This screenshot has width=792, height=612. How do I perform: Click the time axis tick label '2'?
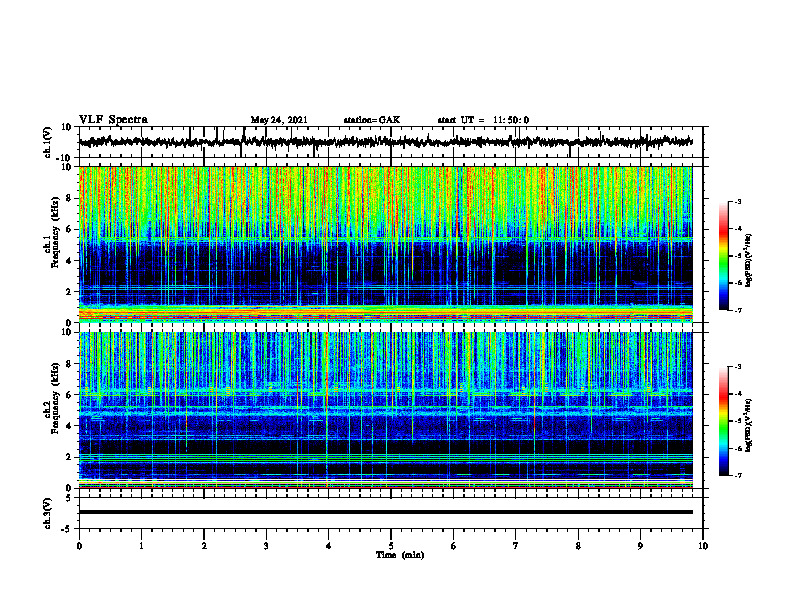pyautogui.click(x=204, y=546)
